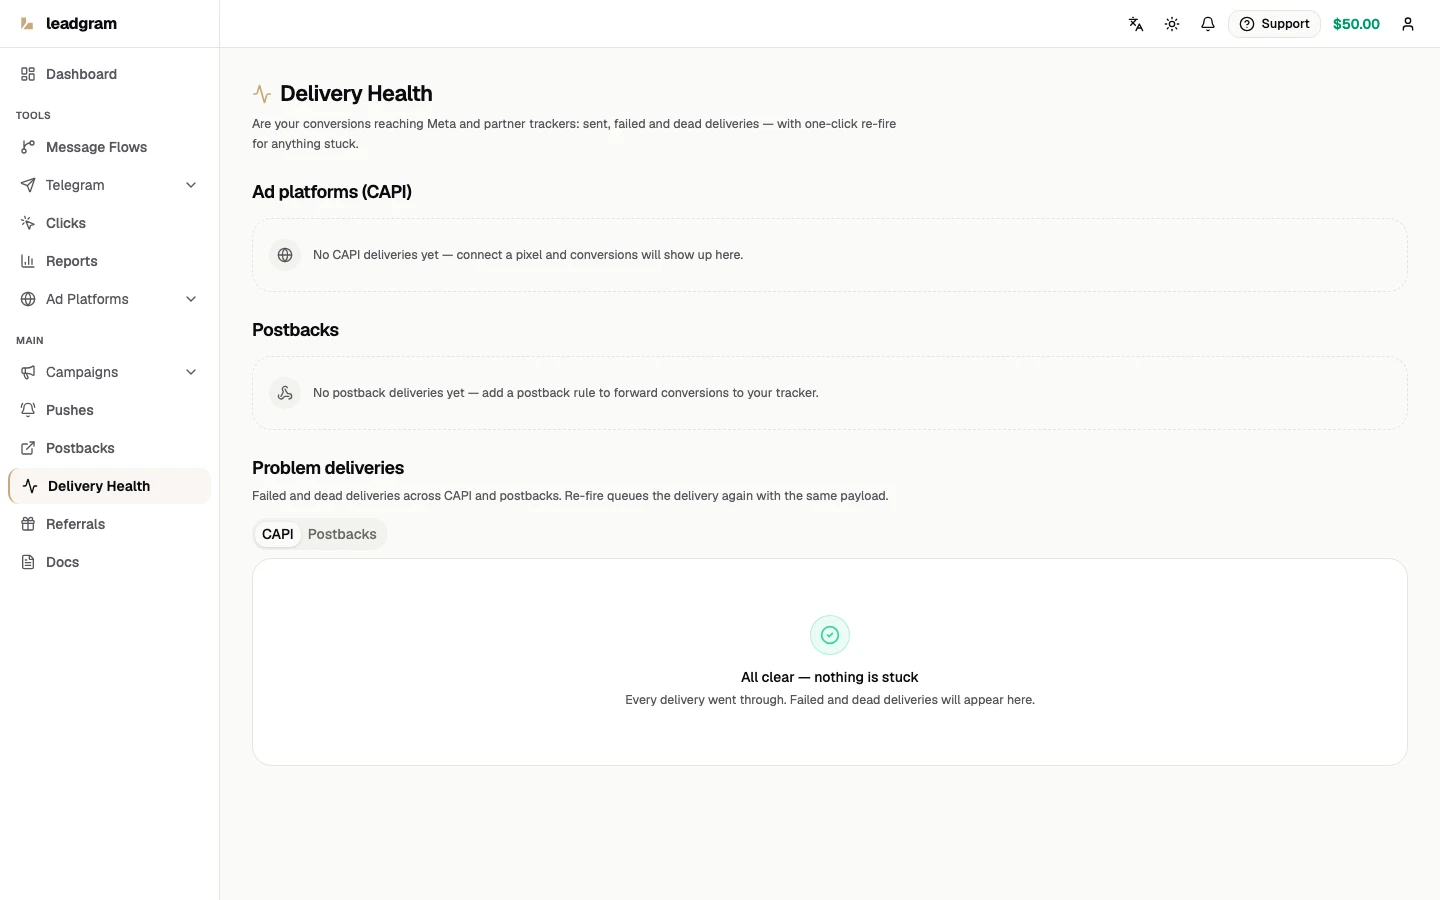The image size is (1440, 900).
Task: Click the Problem deliveries heading
Action: (x=328, y=468)
